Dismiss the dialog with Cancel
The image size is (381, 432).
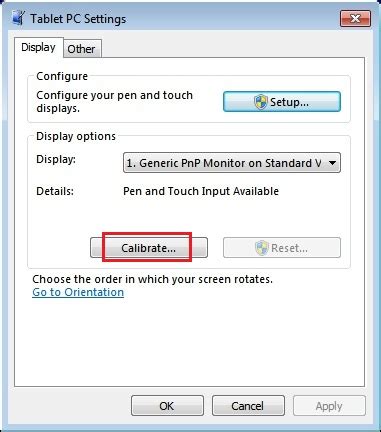click(248, 406)
